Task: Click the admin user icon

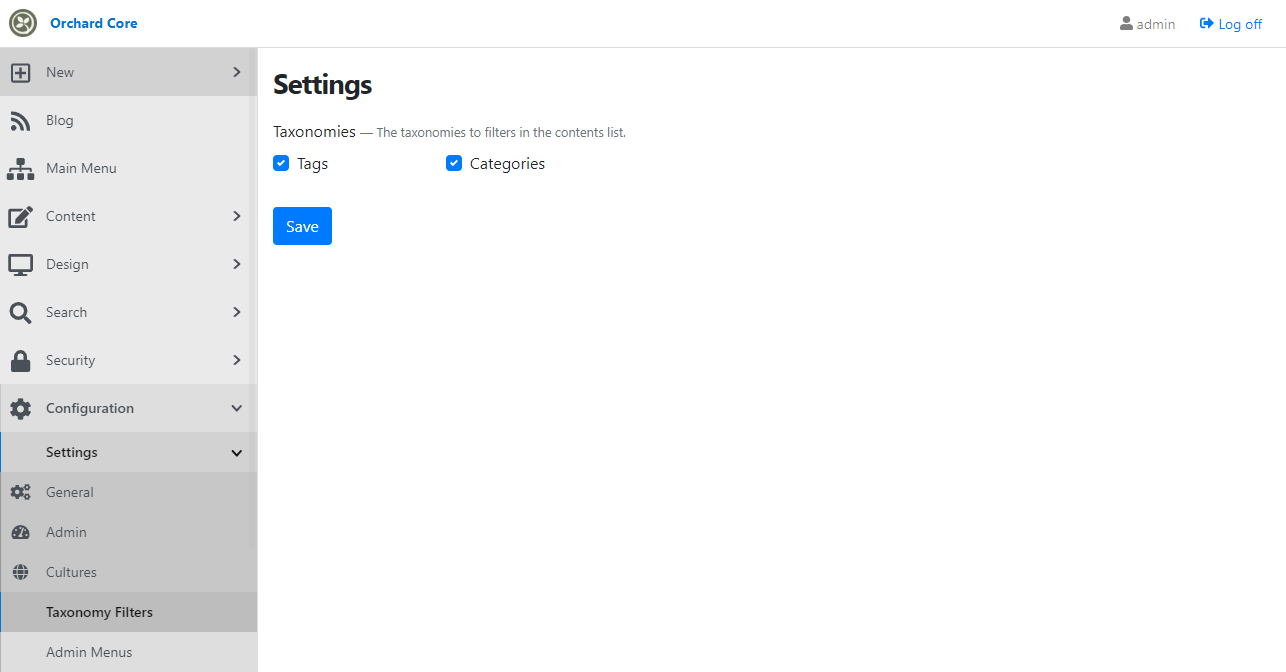Action: coord(1126,23)
